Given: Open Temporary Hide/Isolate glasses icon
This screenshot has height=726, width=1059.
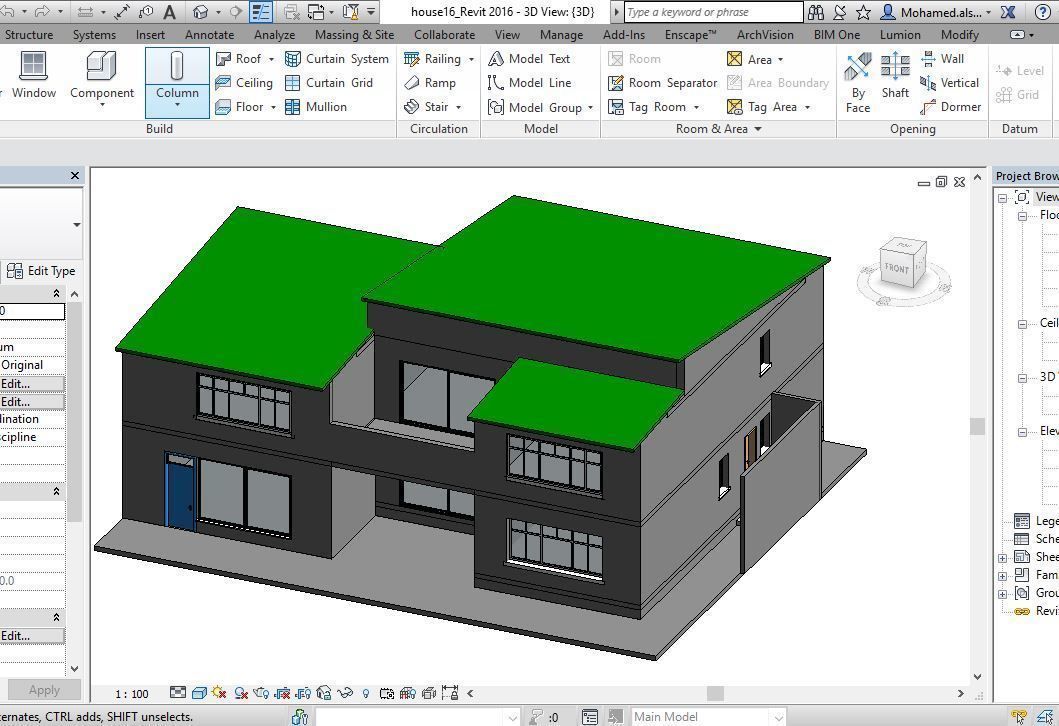Looking at the screenshot, I should [x=345, y=693].
